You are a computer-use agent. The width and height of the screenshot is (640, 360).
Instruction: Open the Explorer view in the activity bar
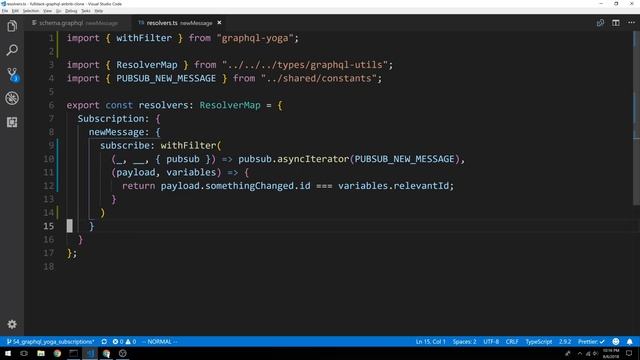pyautogui.click(x=12, y=26)
